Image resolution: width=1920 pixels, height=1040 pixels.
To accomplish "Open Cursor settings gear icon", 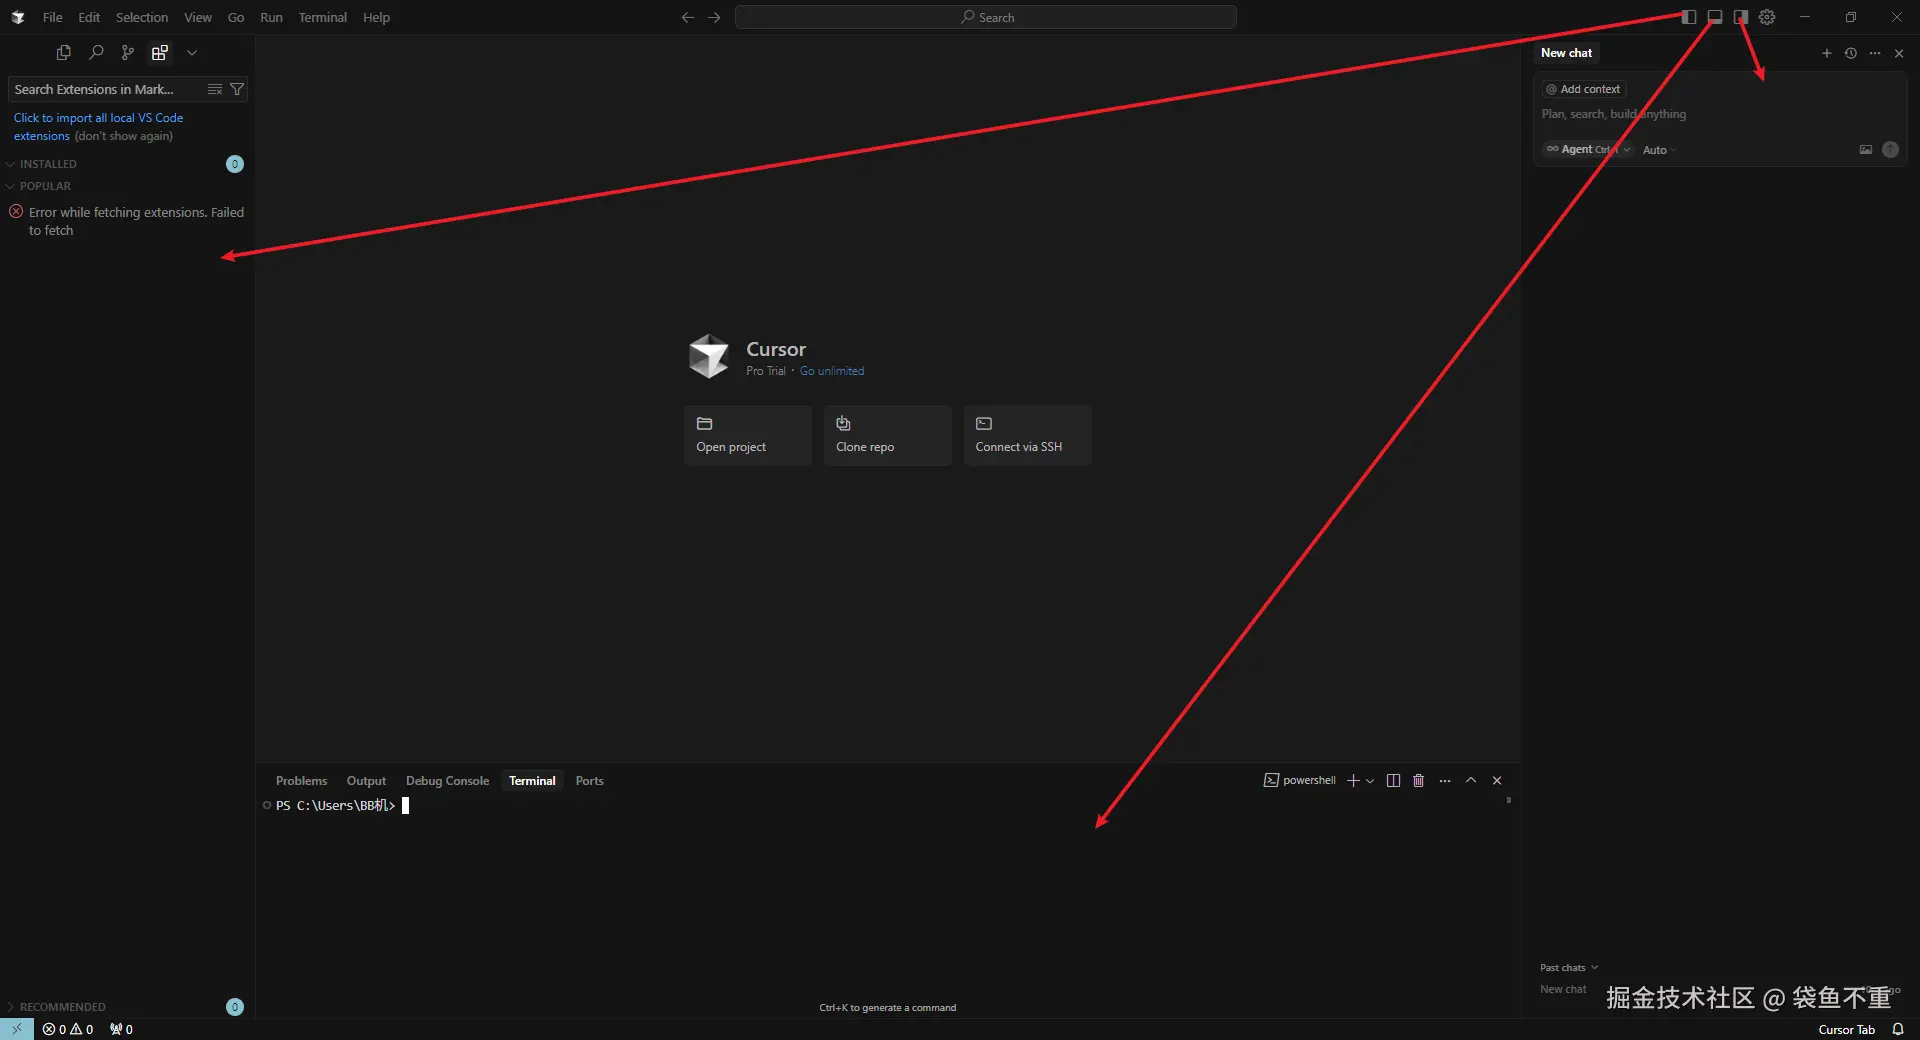I will point(1767,17).
